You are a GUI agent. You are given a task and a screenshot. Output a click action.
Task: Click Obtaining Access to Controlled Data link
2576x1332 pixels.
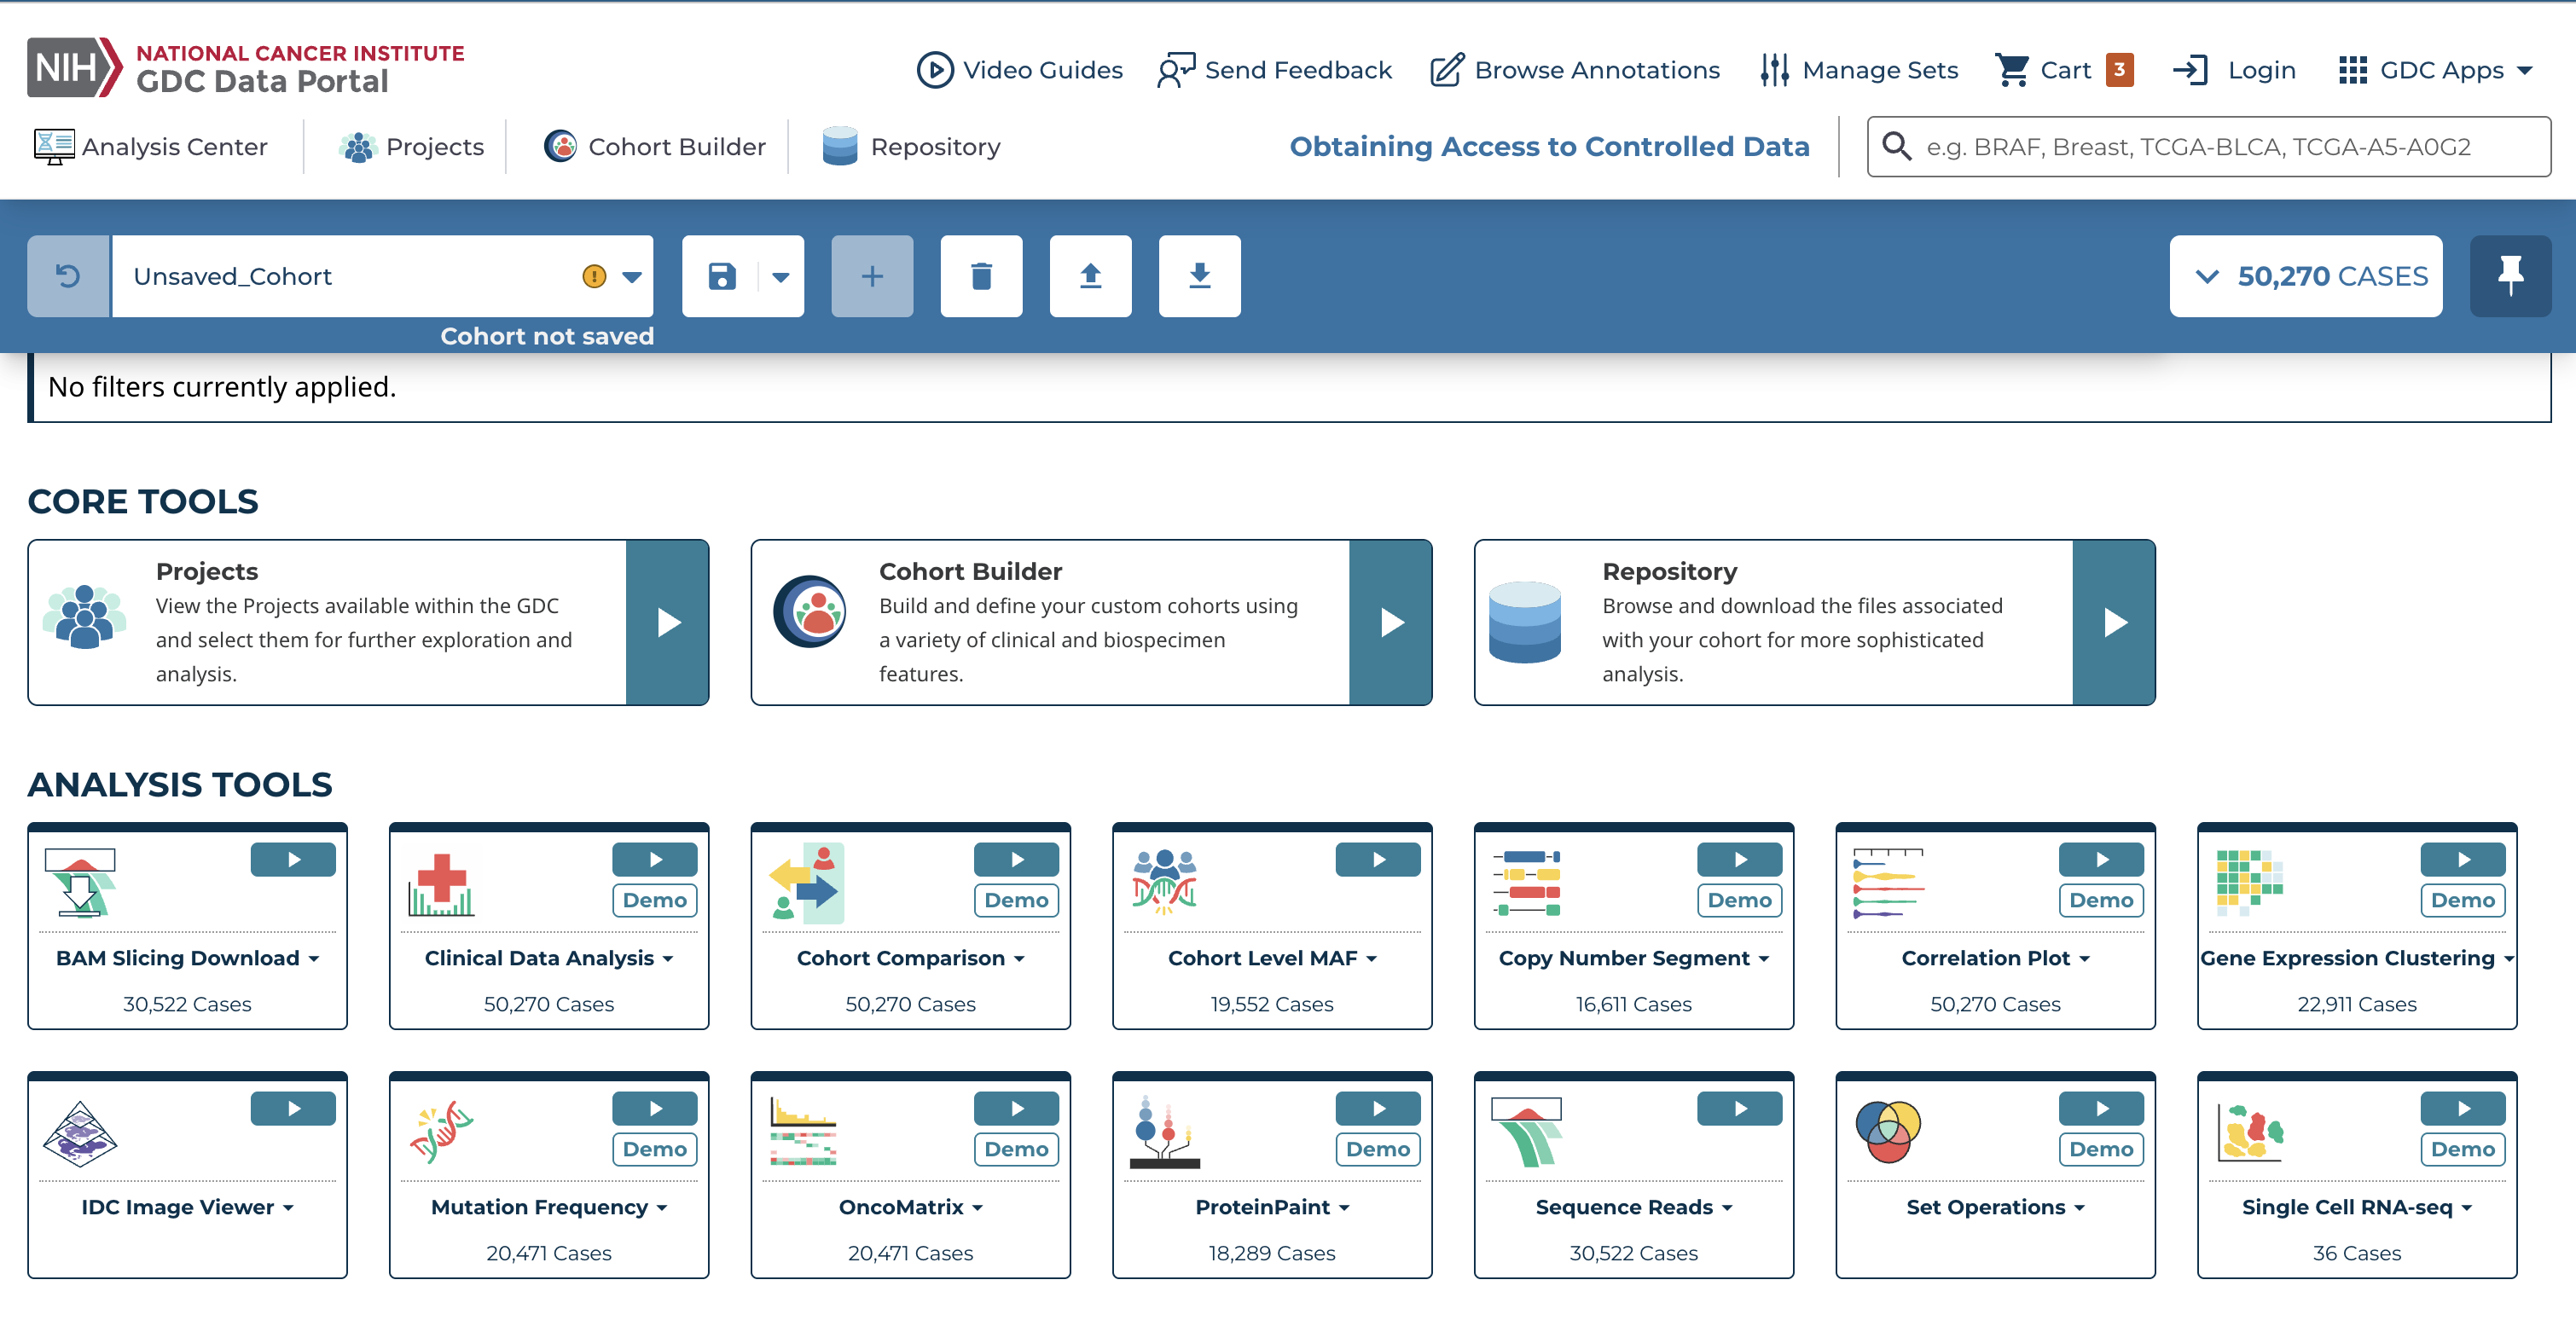tap(1549, 147)
